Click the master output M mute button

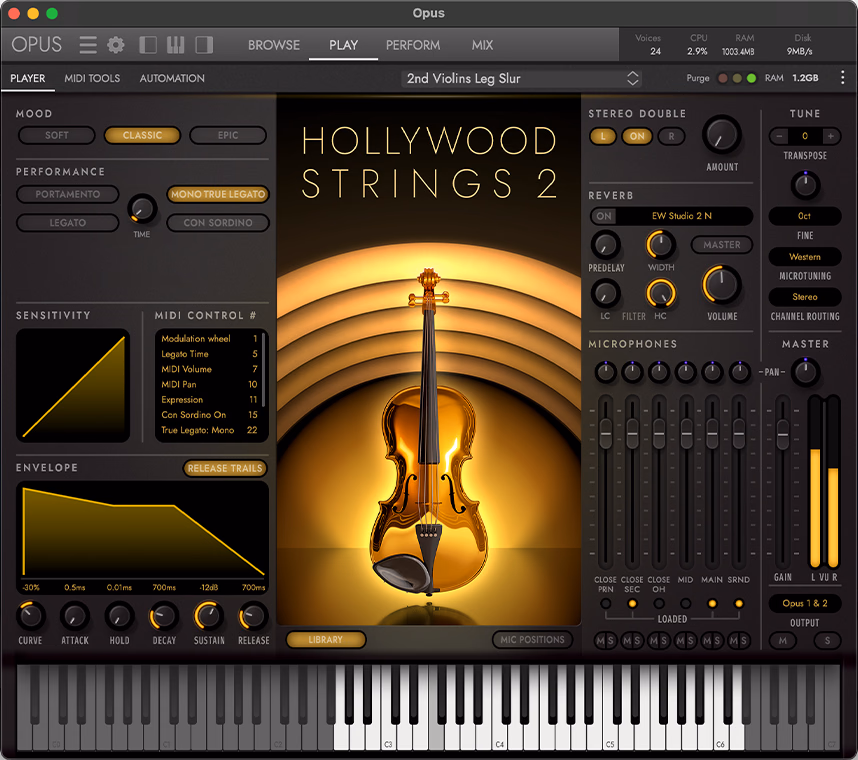coord(783,641)
